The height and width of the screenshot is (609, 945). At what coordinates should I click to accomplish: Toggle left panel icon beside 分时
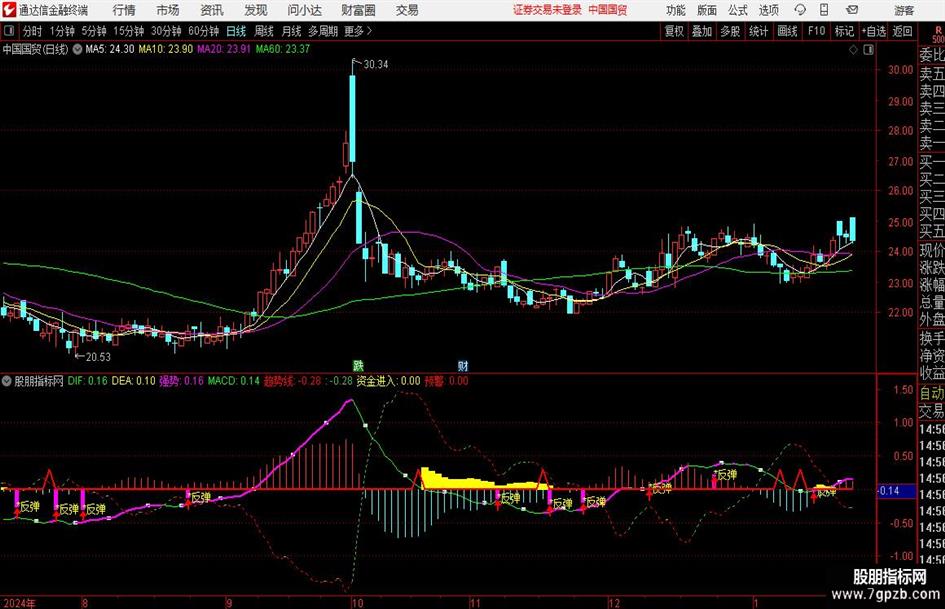(9, 31)
